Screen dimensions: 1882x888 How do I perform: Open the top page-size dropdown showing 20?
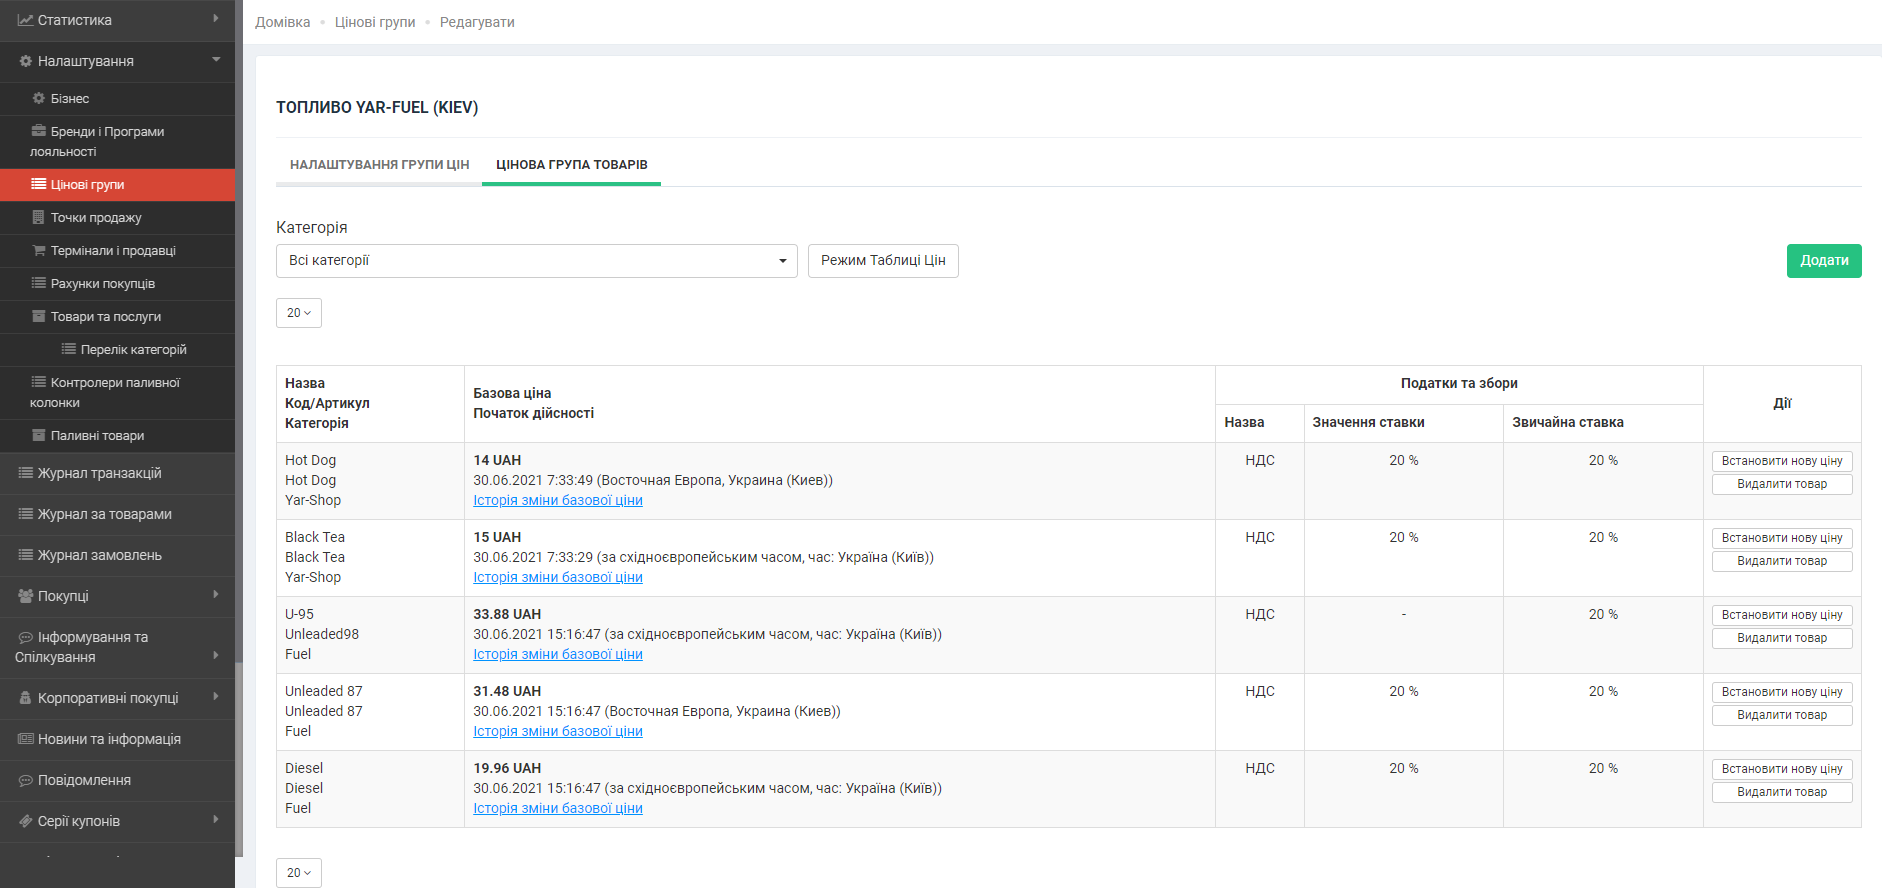click(x=298, y=313)
